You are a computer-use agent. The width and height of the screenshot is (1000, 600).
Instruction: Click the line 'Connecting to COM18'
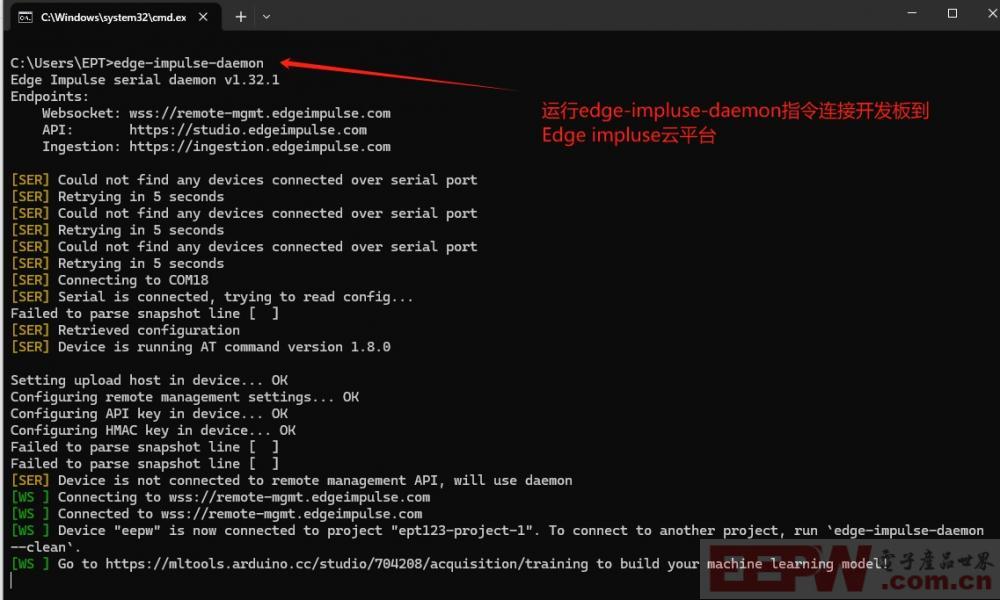click(133, 280)
